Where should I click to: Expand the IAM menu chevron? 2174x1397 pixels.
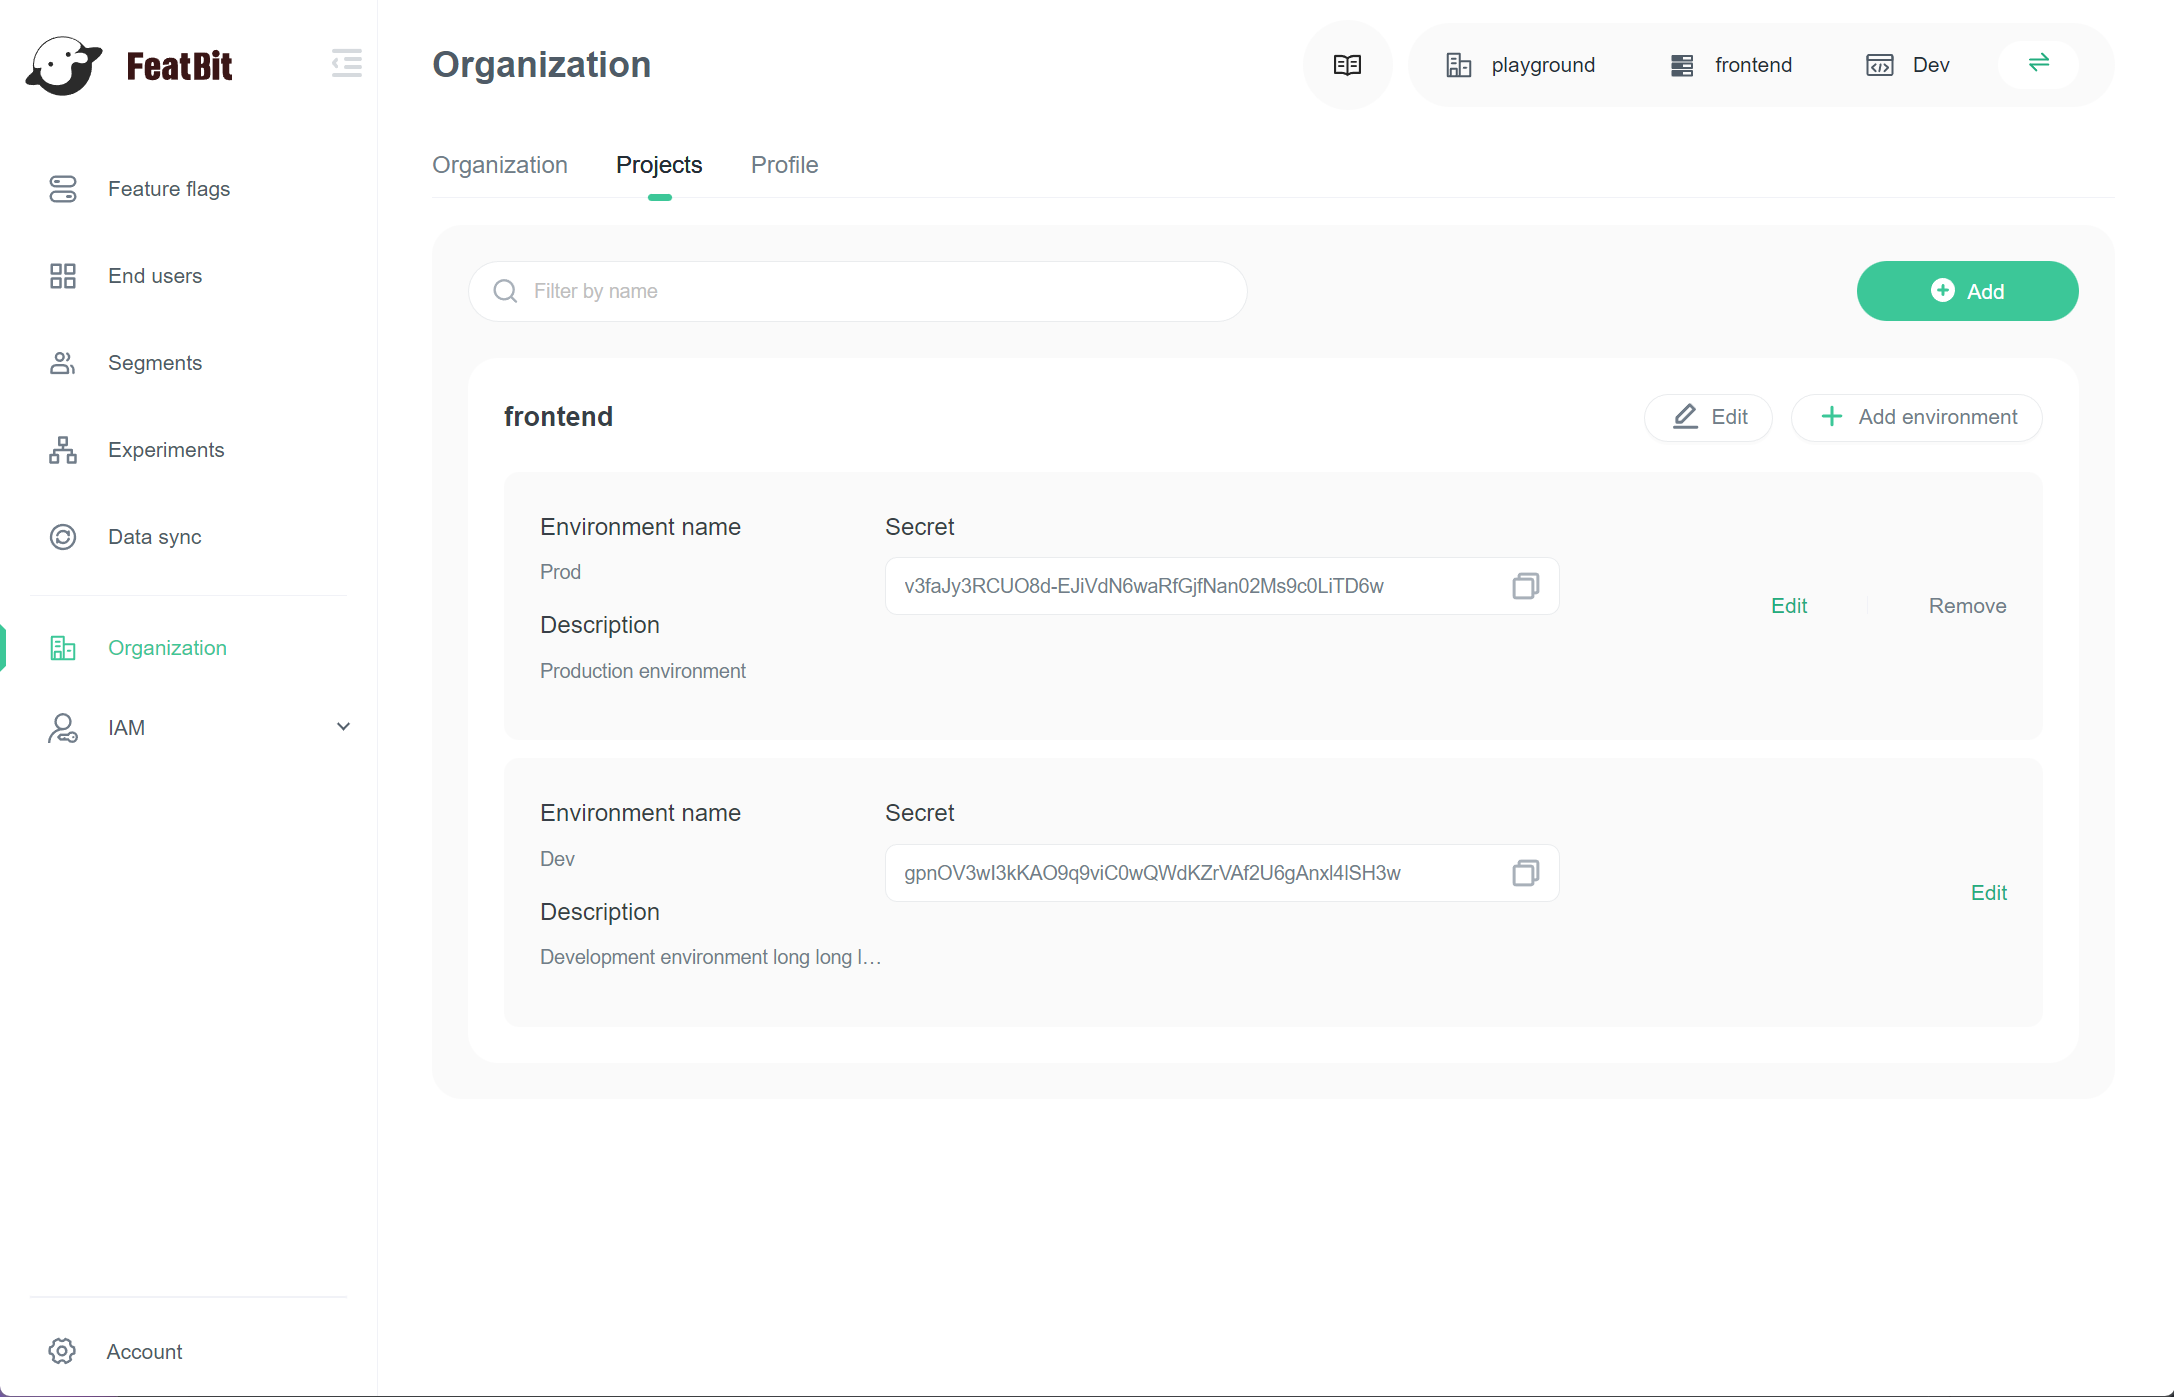(x=343, y=727)
